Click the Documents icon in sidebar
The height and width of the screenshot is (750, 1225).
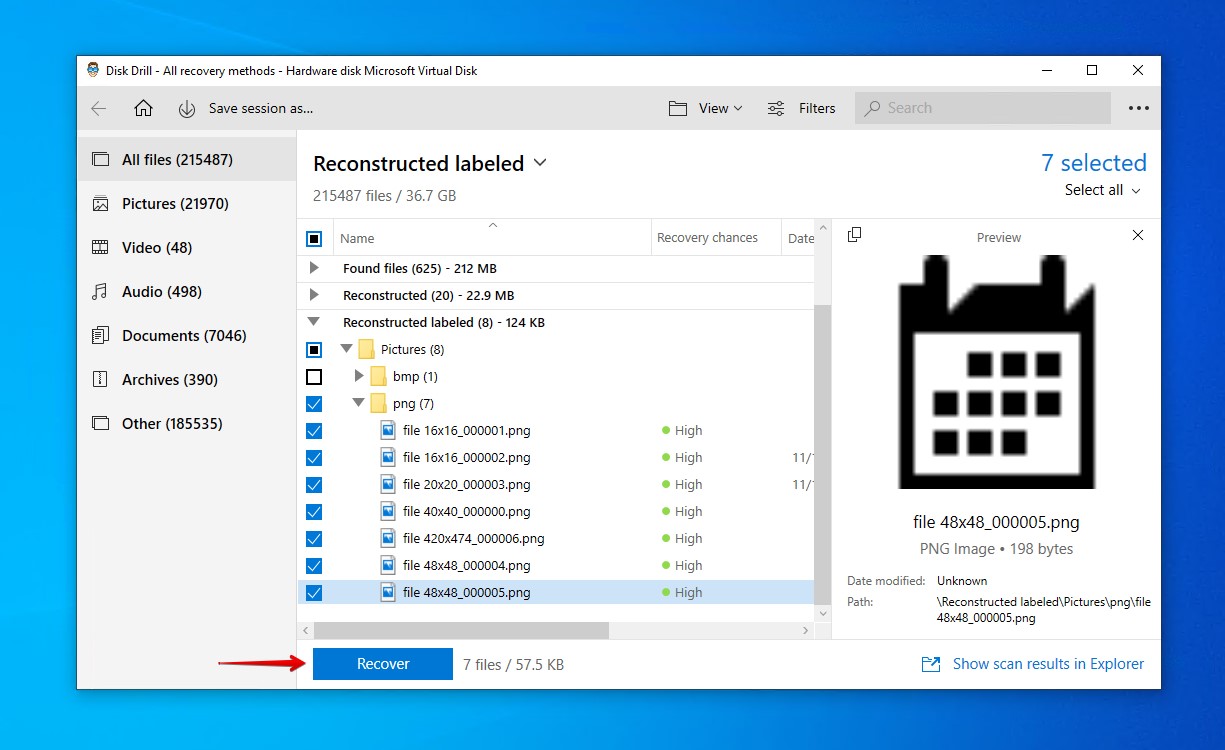point(100,336)
